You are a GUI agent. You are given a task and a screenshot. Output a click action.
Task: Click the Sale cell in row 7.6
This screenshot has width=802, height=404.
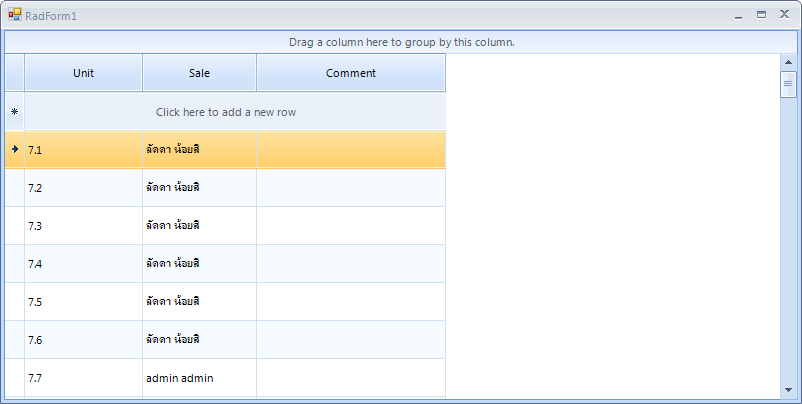(199, 340)
